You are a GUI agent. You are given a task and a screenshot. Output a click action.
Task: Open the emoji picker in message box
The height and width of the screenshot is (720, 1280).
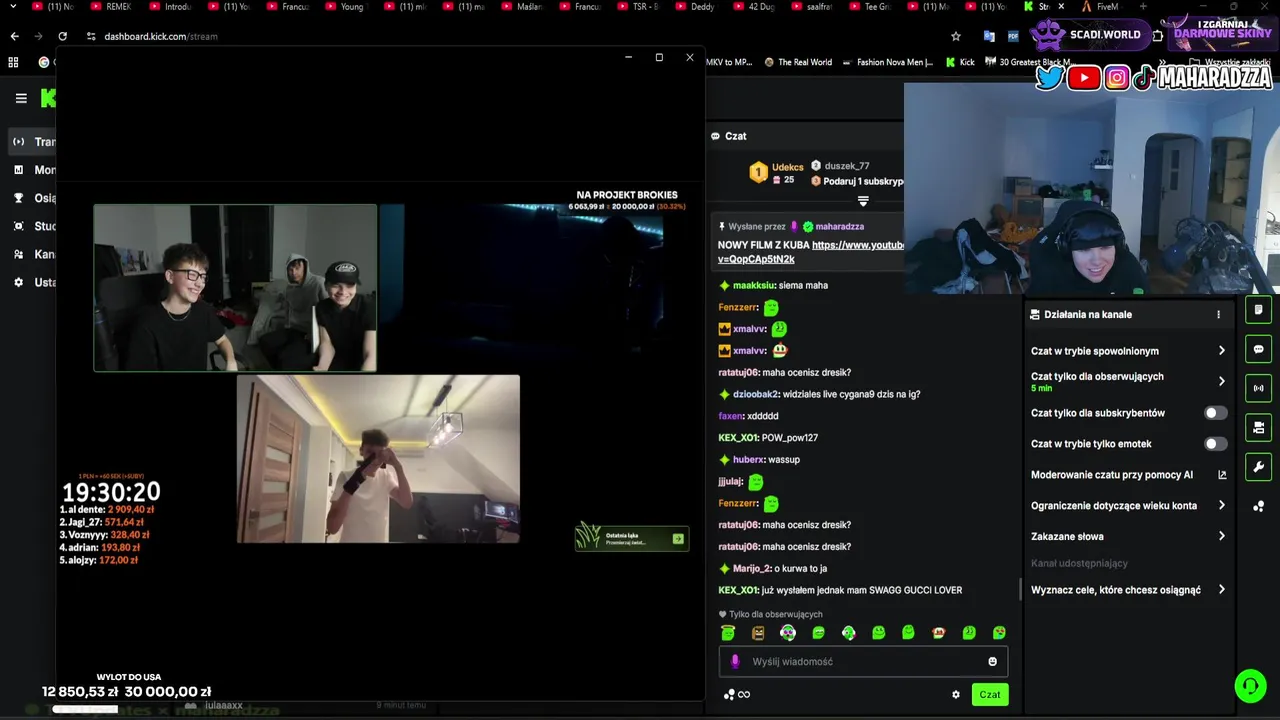click(992, 661)
